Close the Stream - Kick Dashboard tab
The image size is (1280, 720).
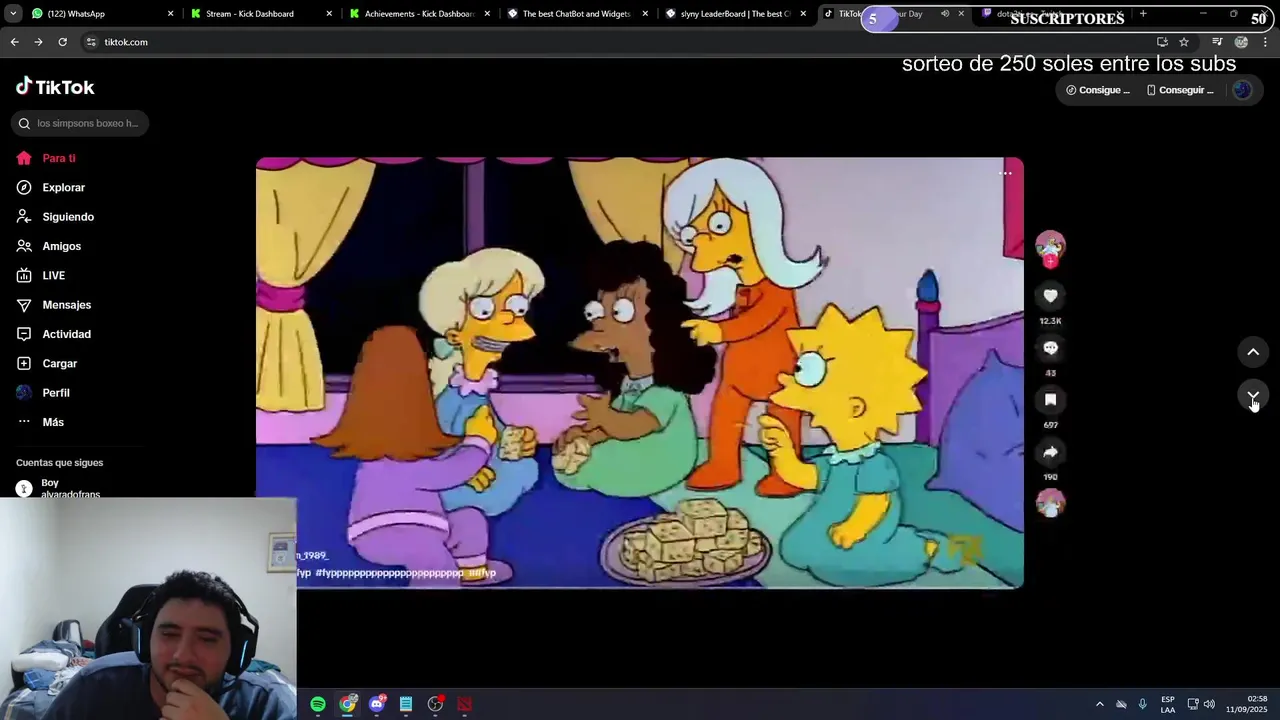[x=329, y=14]
